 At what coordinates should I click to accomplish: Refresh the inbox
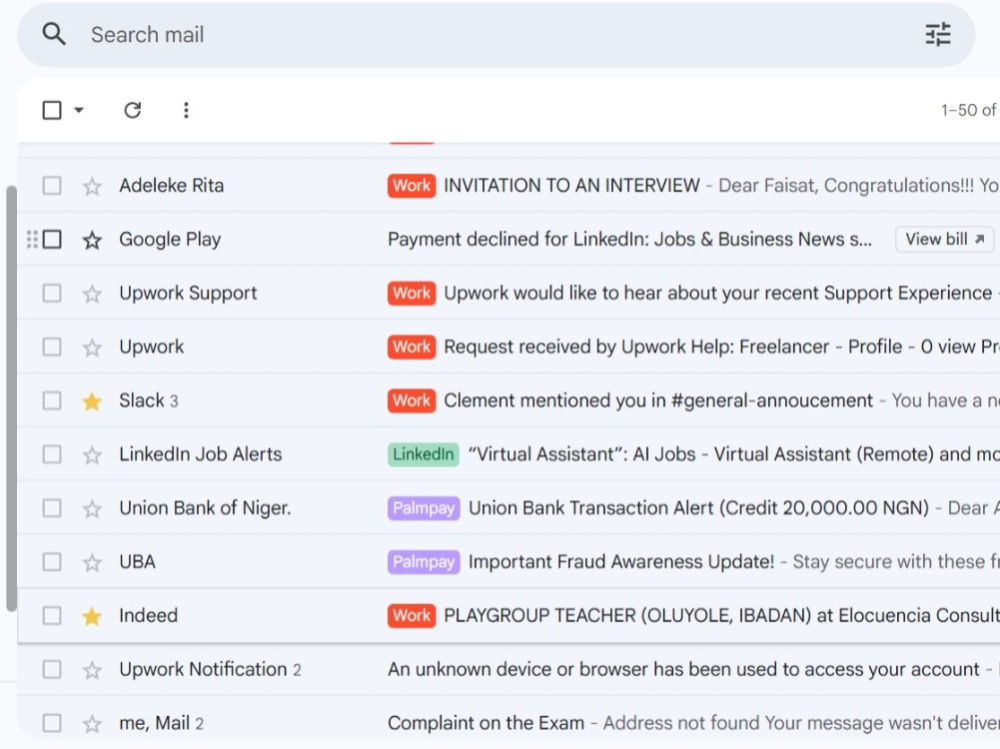pos(132,110)
